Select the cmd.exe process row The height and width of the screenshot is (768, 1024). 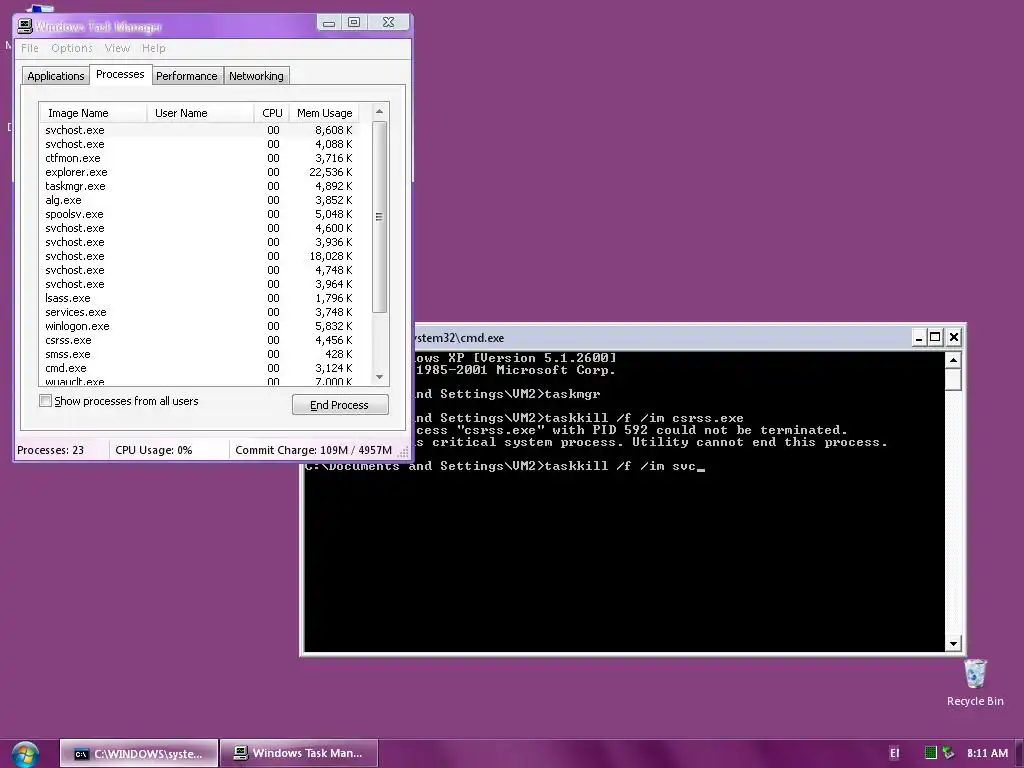click(199, 368)
